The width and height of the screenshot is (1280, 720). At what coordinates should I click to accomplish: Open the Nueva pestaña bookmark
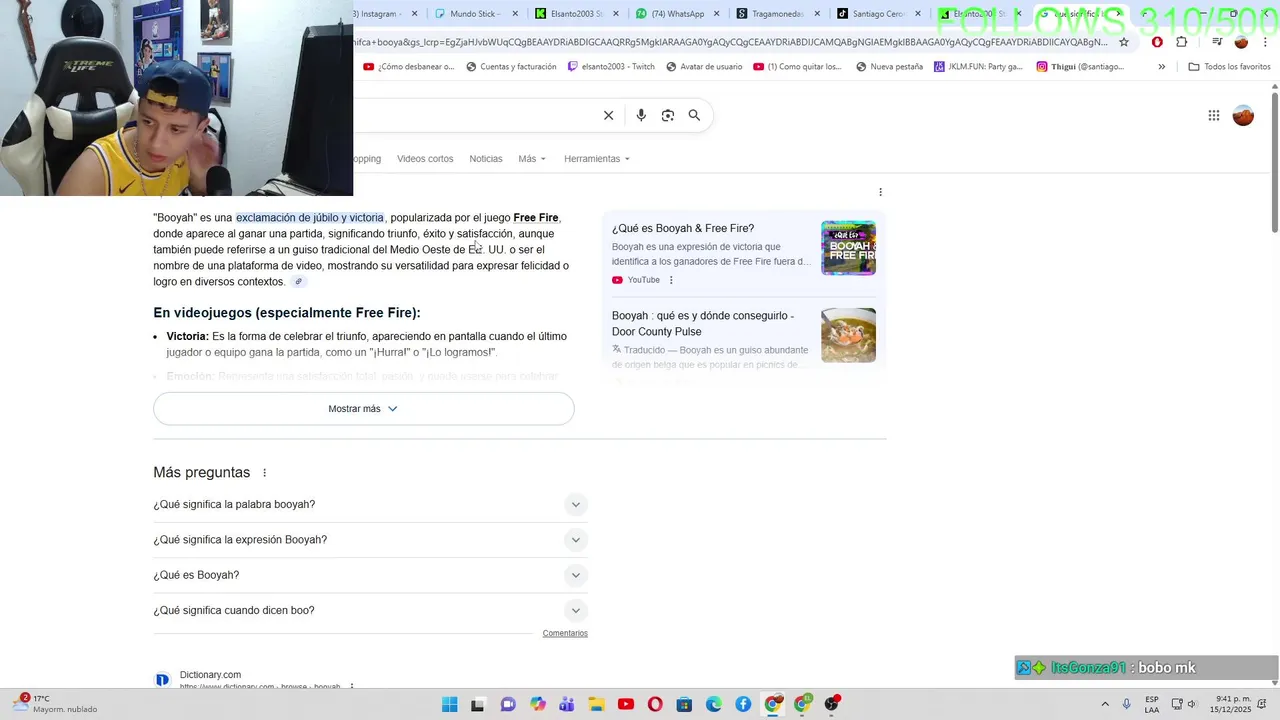889,67
